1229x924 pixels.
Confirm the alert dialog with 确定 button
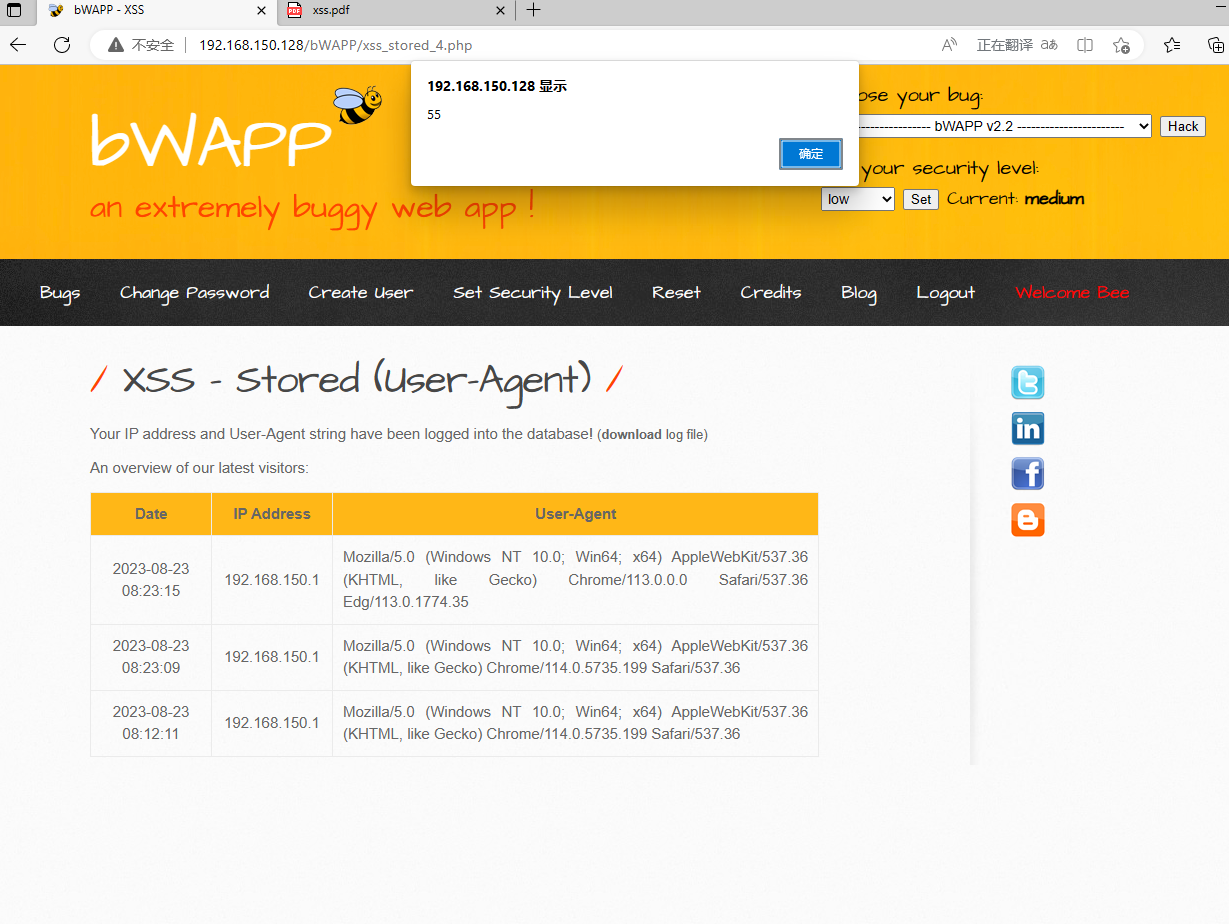coord(811,154)
